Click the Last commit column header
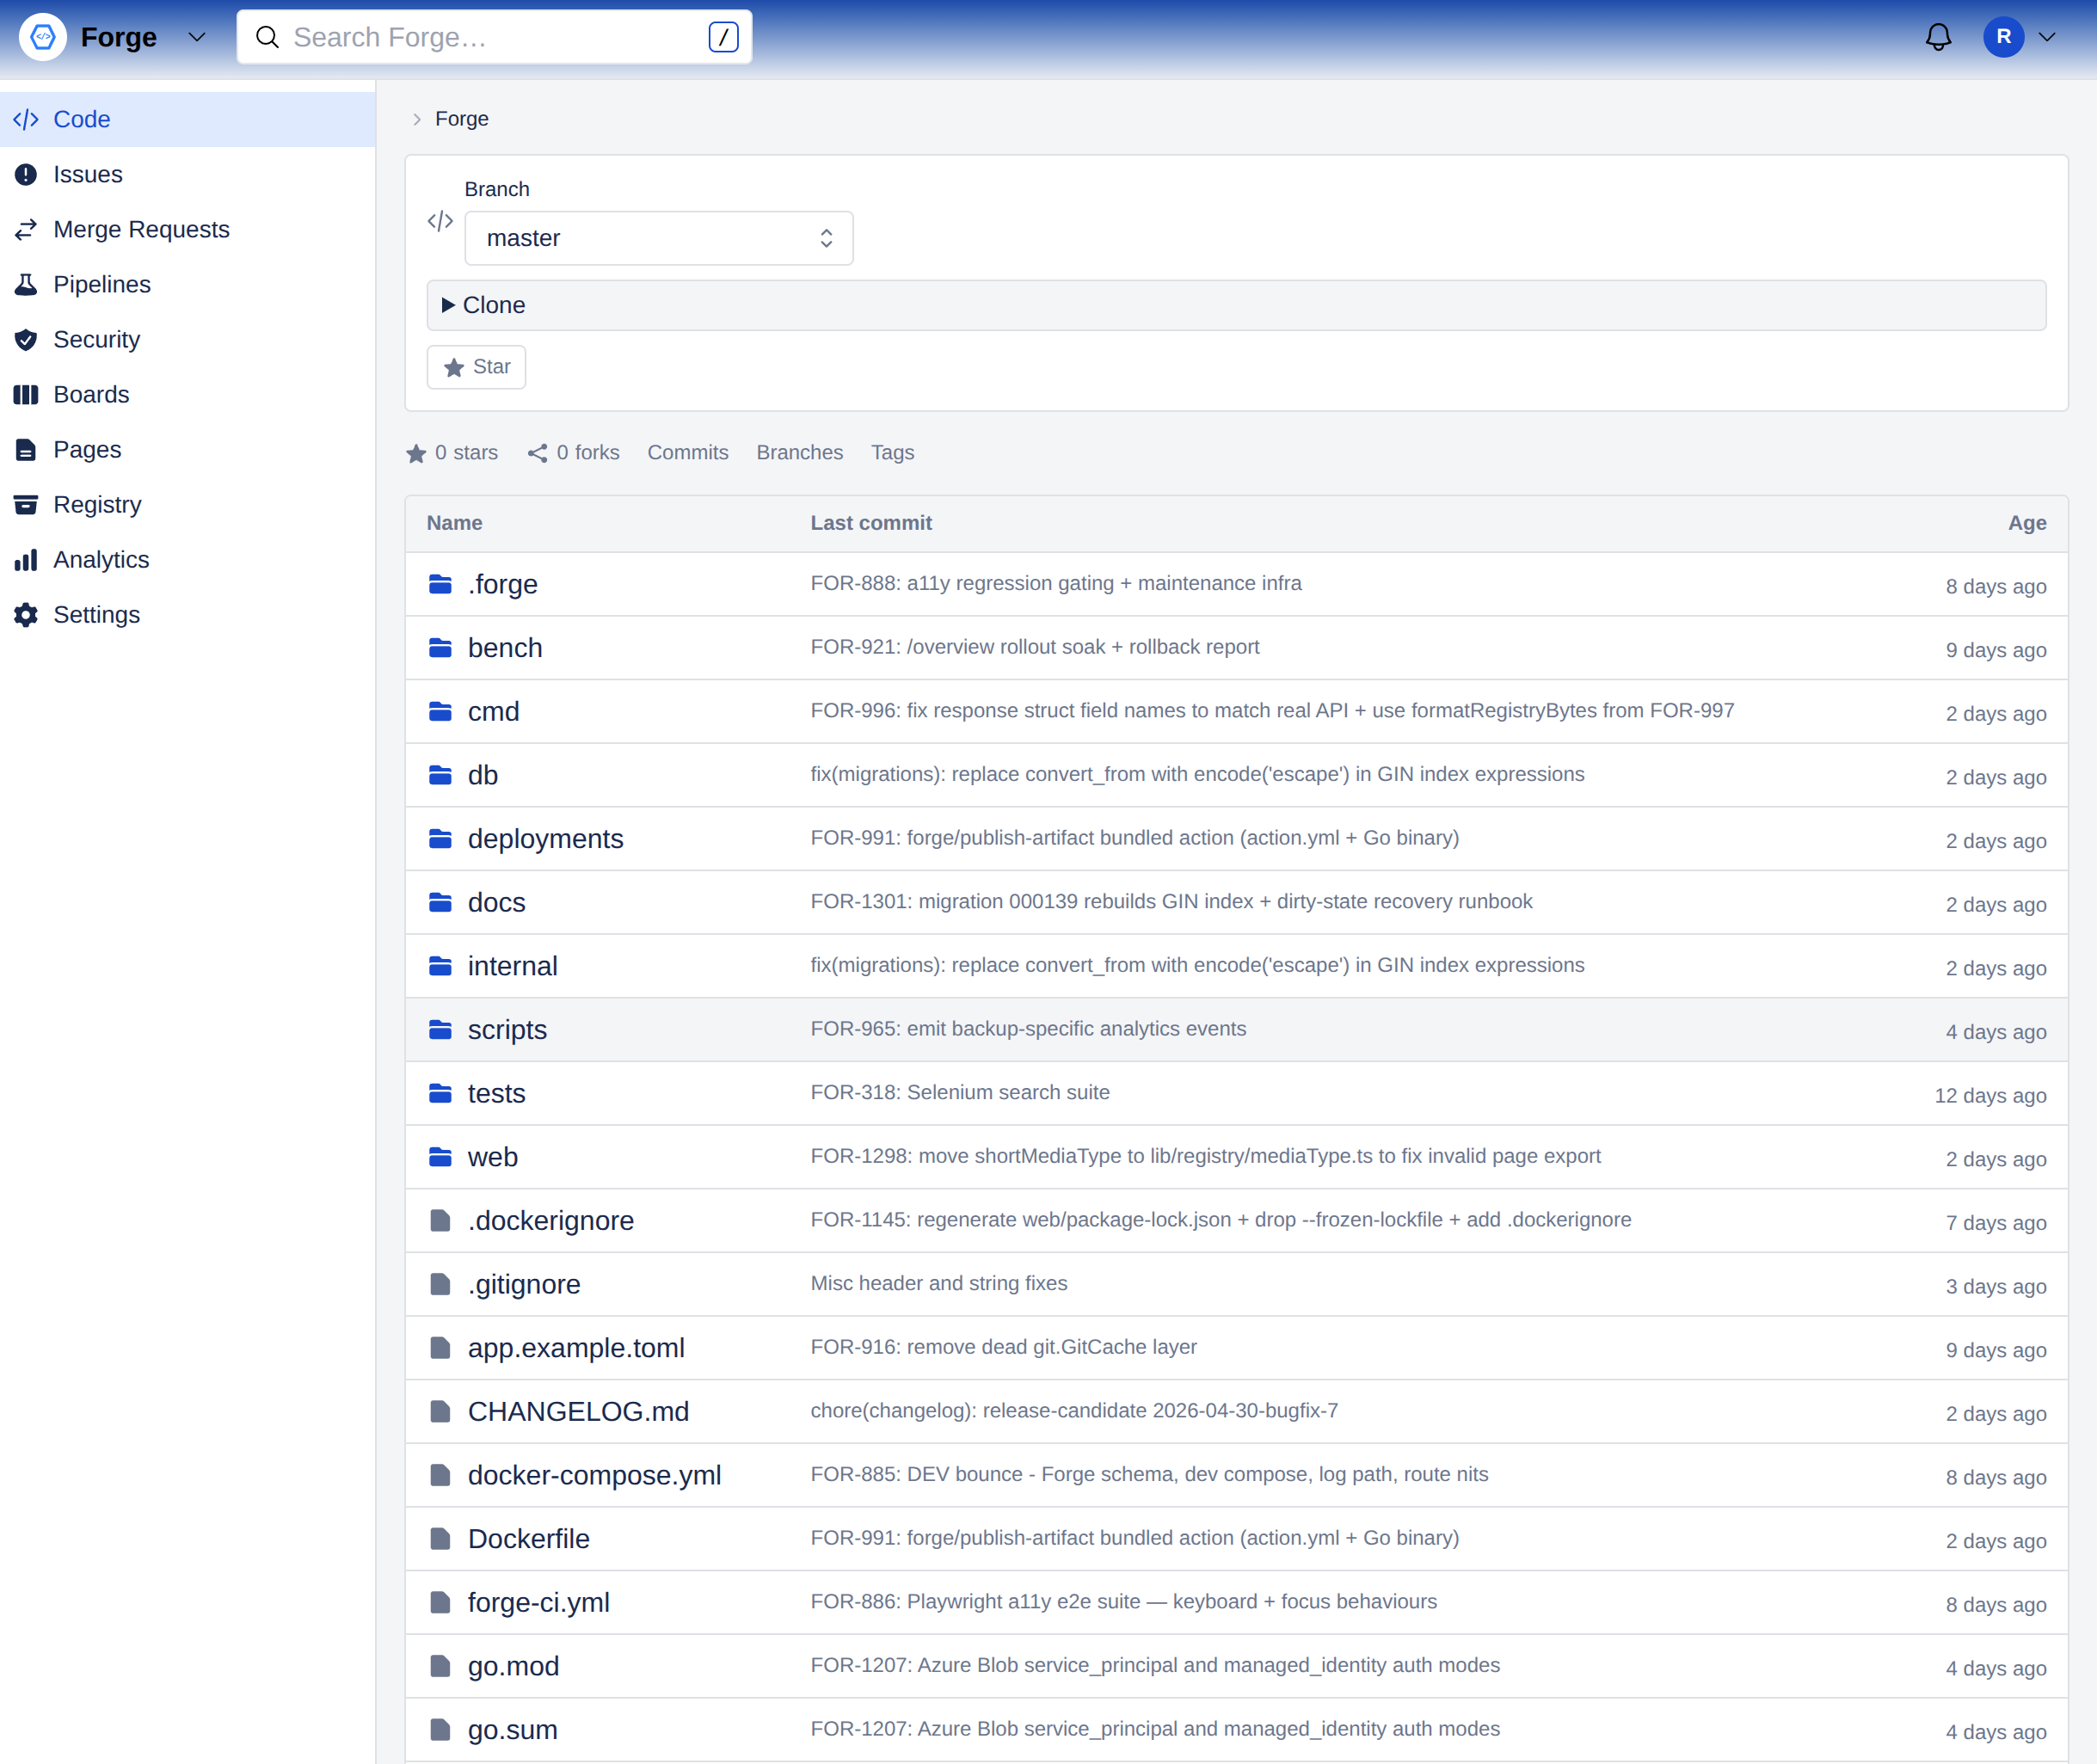Image resolution: width=2097 pixels, height=1764 pixels. click(x=870, y=523)
